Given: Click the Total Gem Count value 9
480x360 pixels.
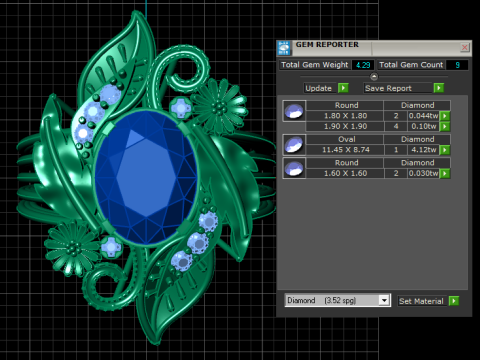Looking at the screenshot, I should pyautogui.click(x=457, y=65).
